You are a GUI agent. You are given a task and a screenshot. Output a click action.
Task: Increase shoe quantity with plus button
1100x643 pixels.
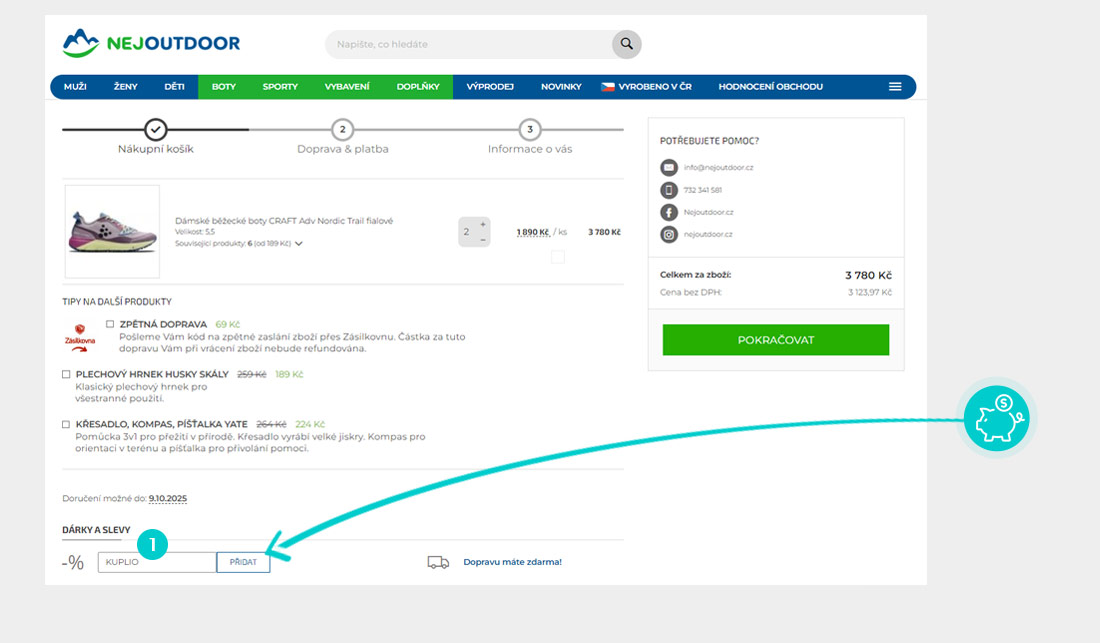pos(483,224)
